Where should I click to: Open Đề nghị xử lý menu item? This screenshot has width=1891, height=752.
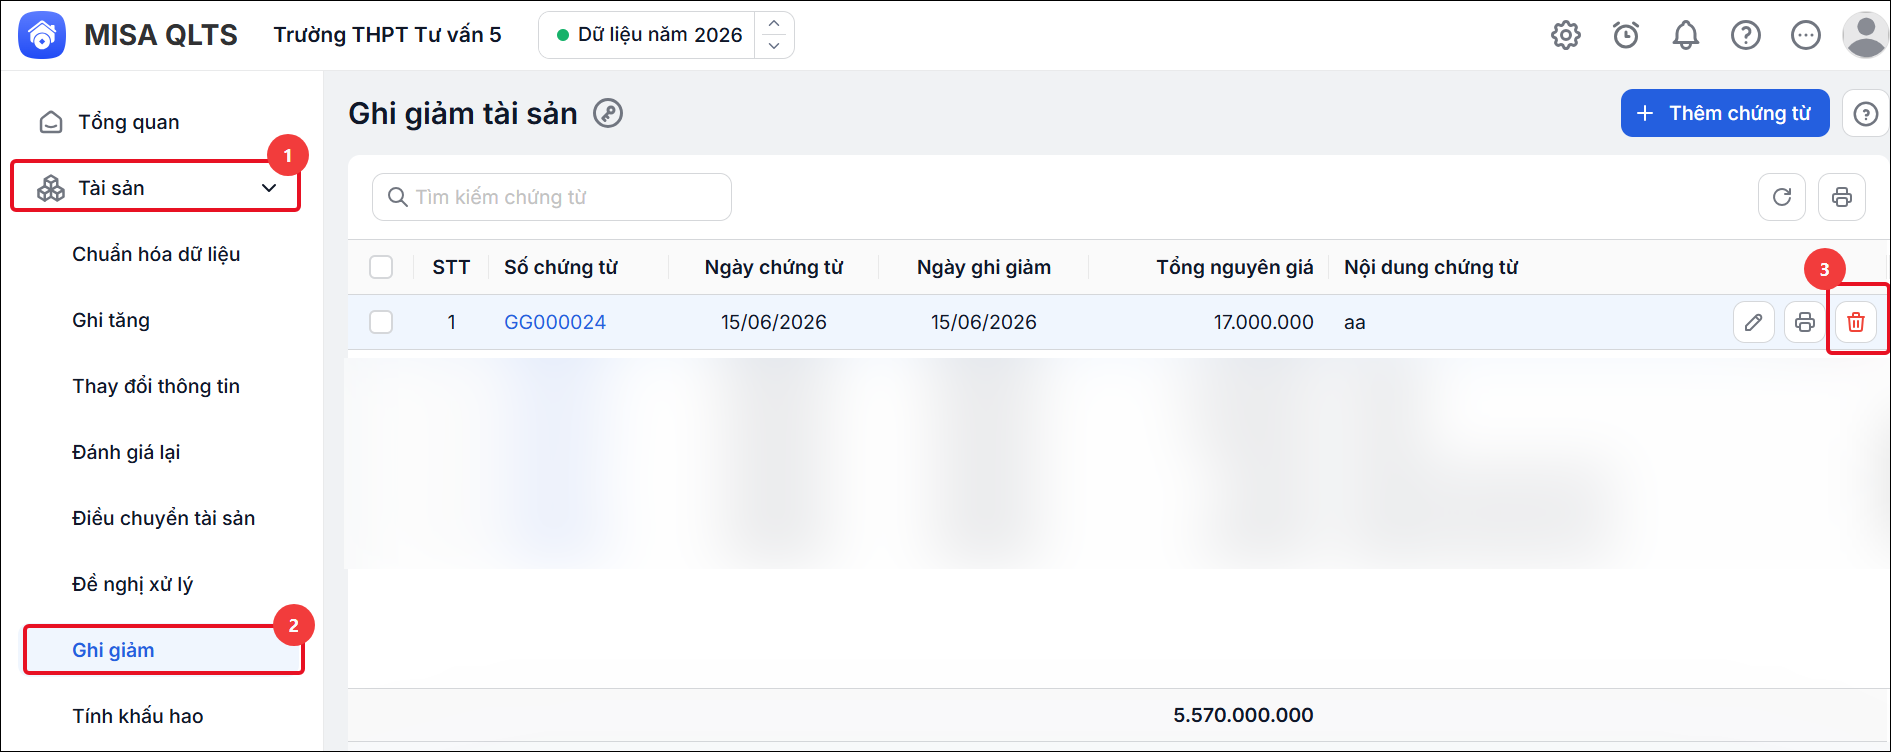click(x=132, y=584)
